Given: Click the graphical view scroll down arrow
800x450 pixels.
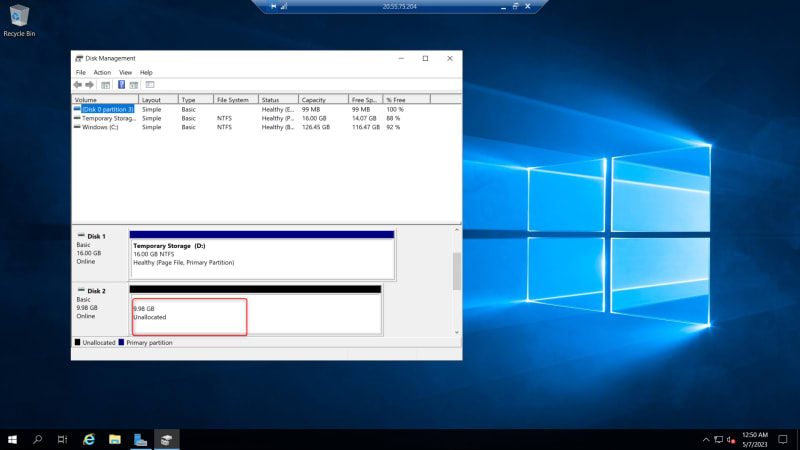Looking at the screenshot, I should point(457,332).
